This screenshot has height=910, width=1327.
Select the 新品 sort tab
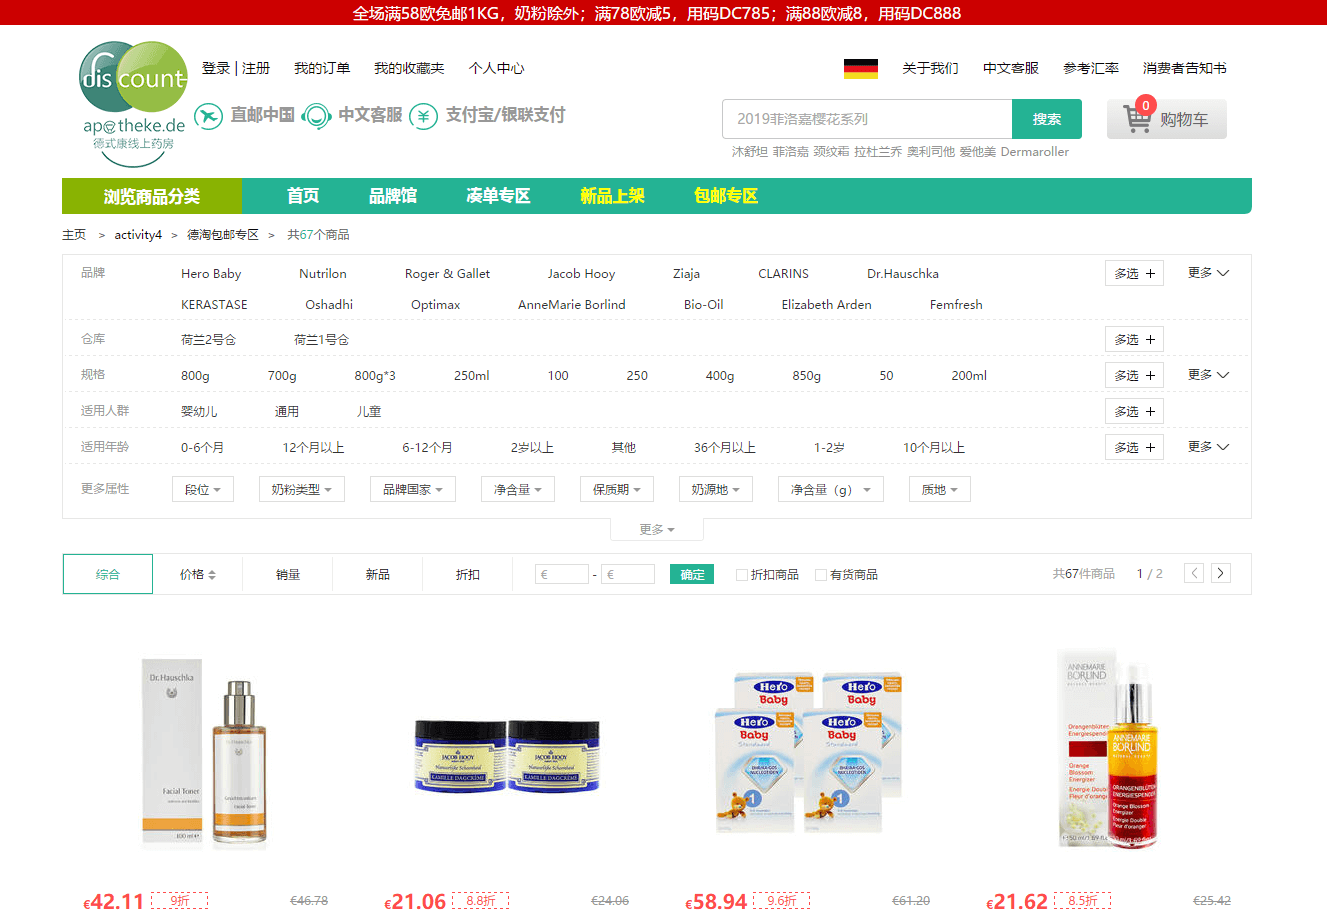tap(378, 574)
